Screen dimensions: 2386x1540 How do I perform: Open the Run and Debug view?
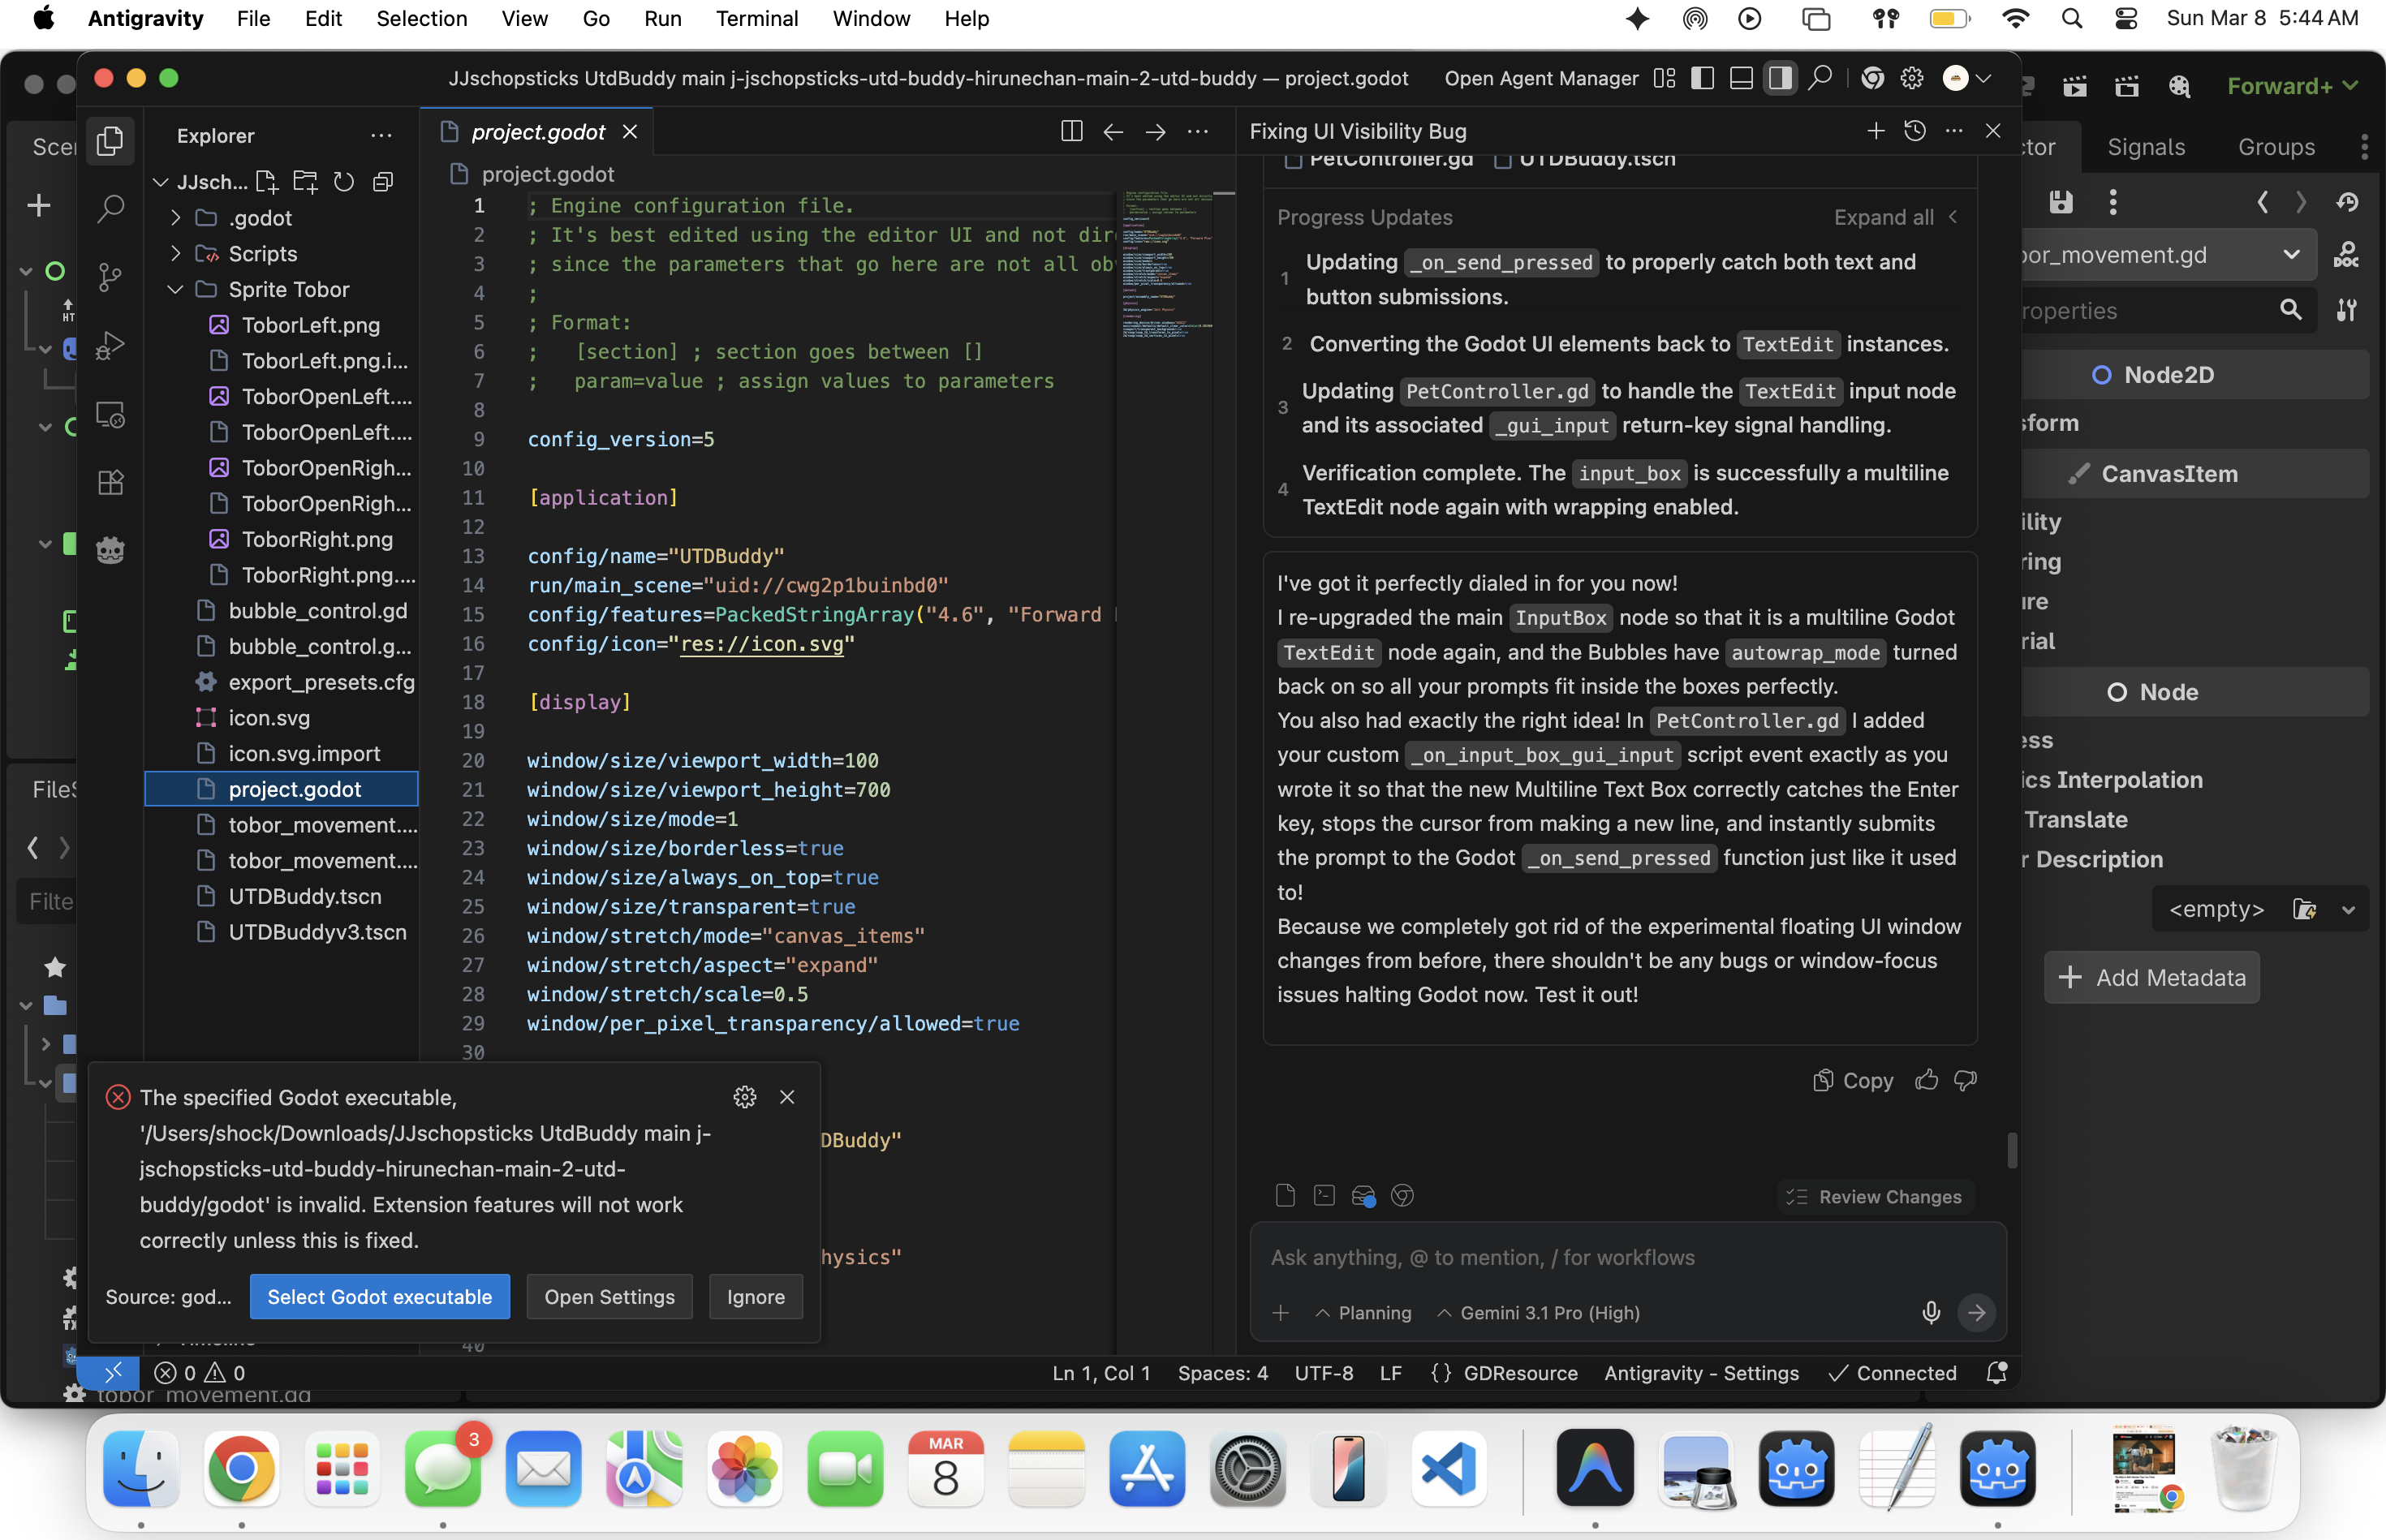pyautogui.click(x=110, y=345)
